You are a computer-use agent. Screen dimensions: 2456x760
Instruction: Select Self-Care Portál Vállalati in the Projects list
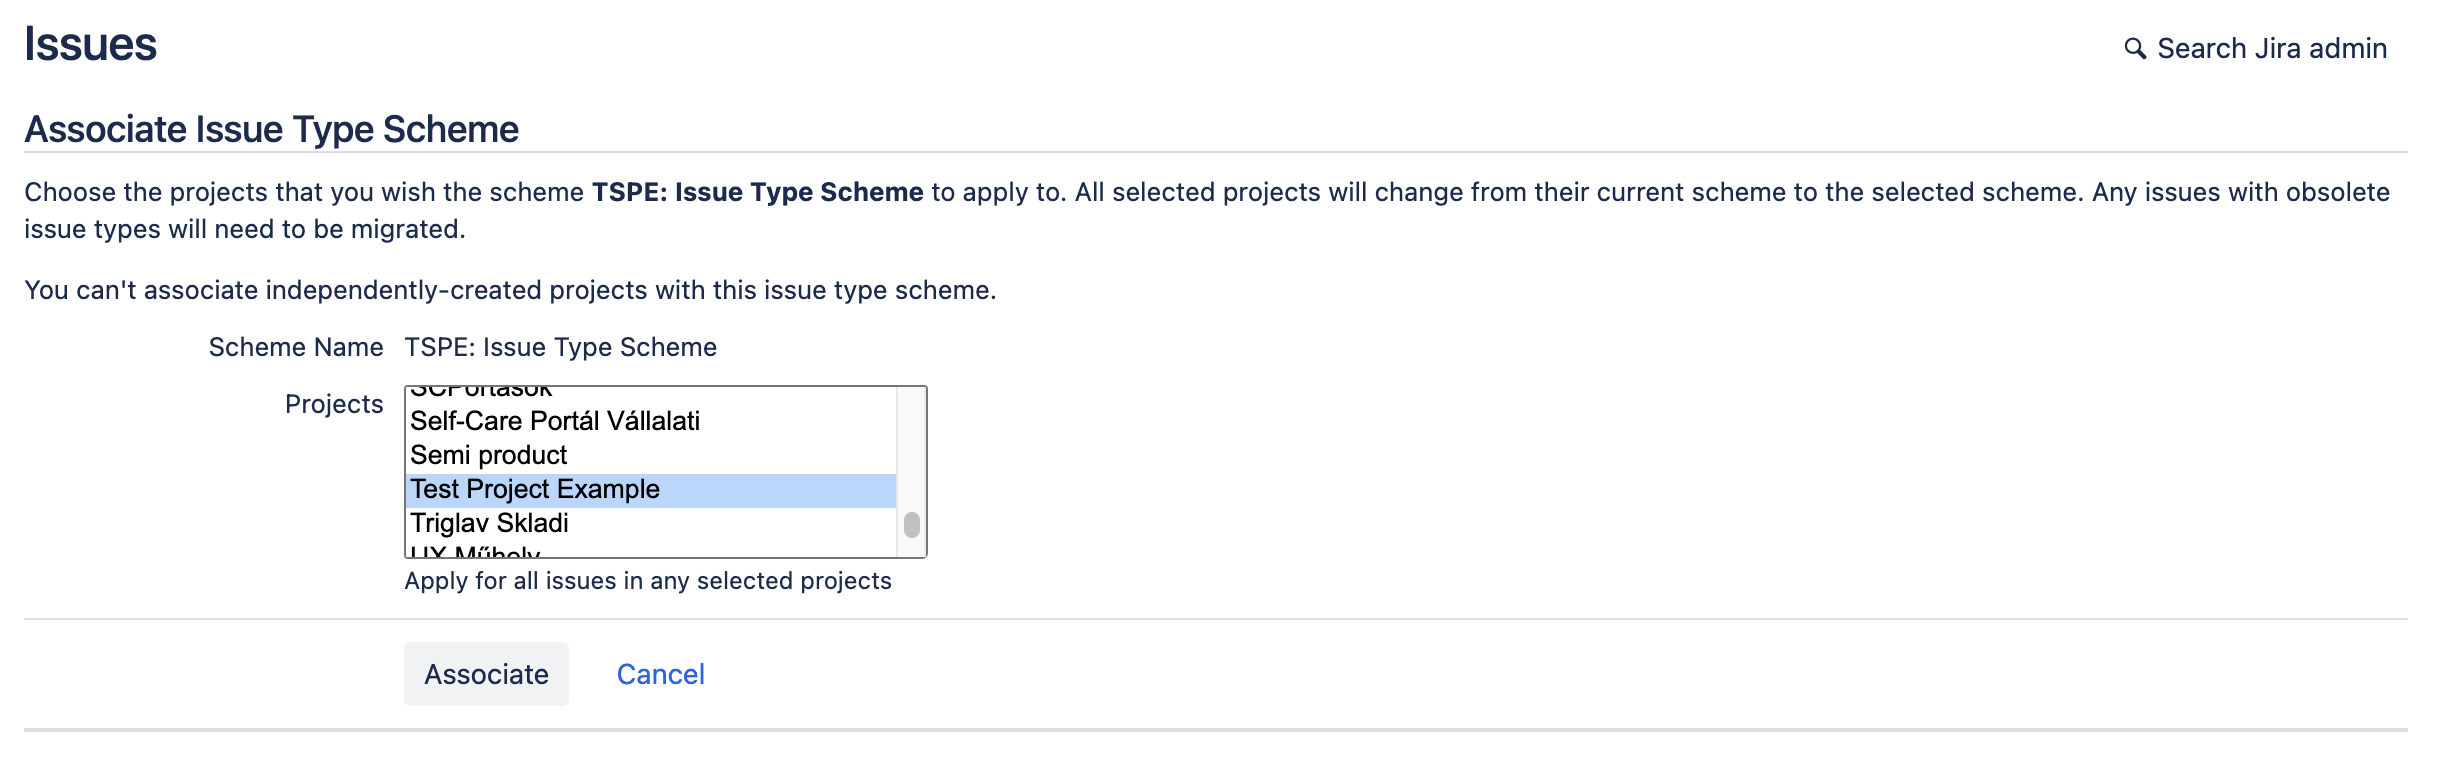pyautogui.click(x=555, y=421)
